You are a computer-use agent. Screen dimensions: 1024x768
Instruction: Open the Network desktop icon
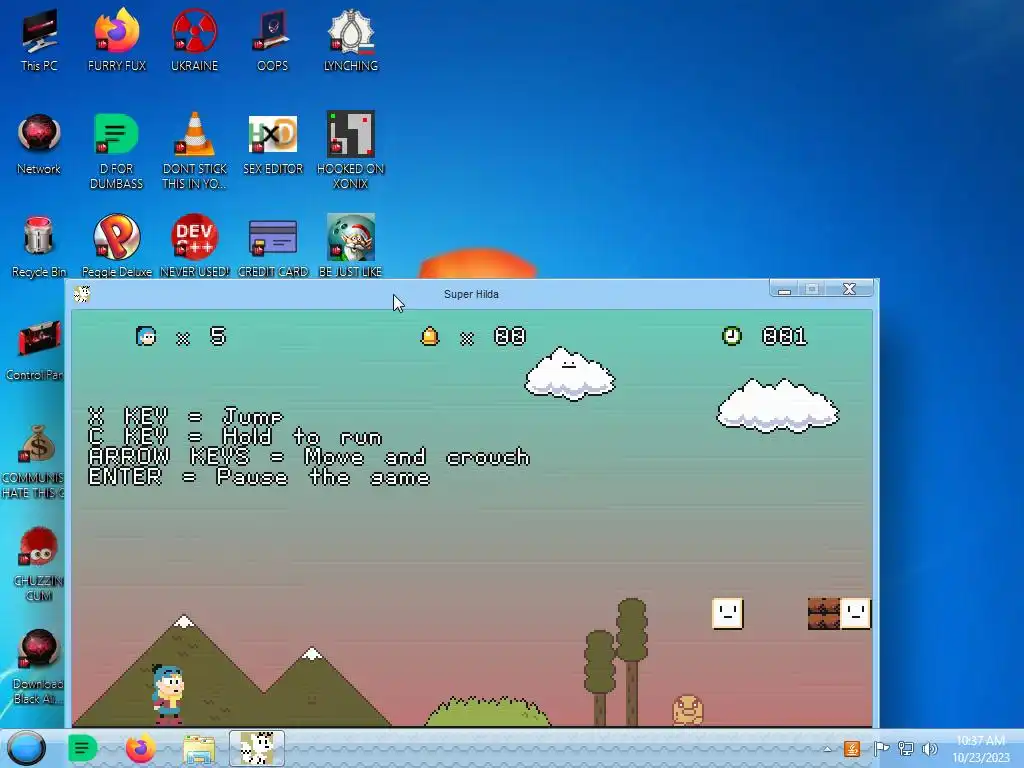(x=39, y=144)
